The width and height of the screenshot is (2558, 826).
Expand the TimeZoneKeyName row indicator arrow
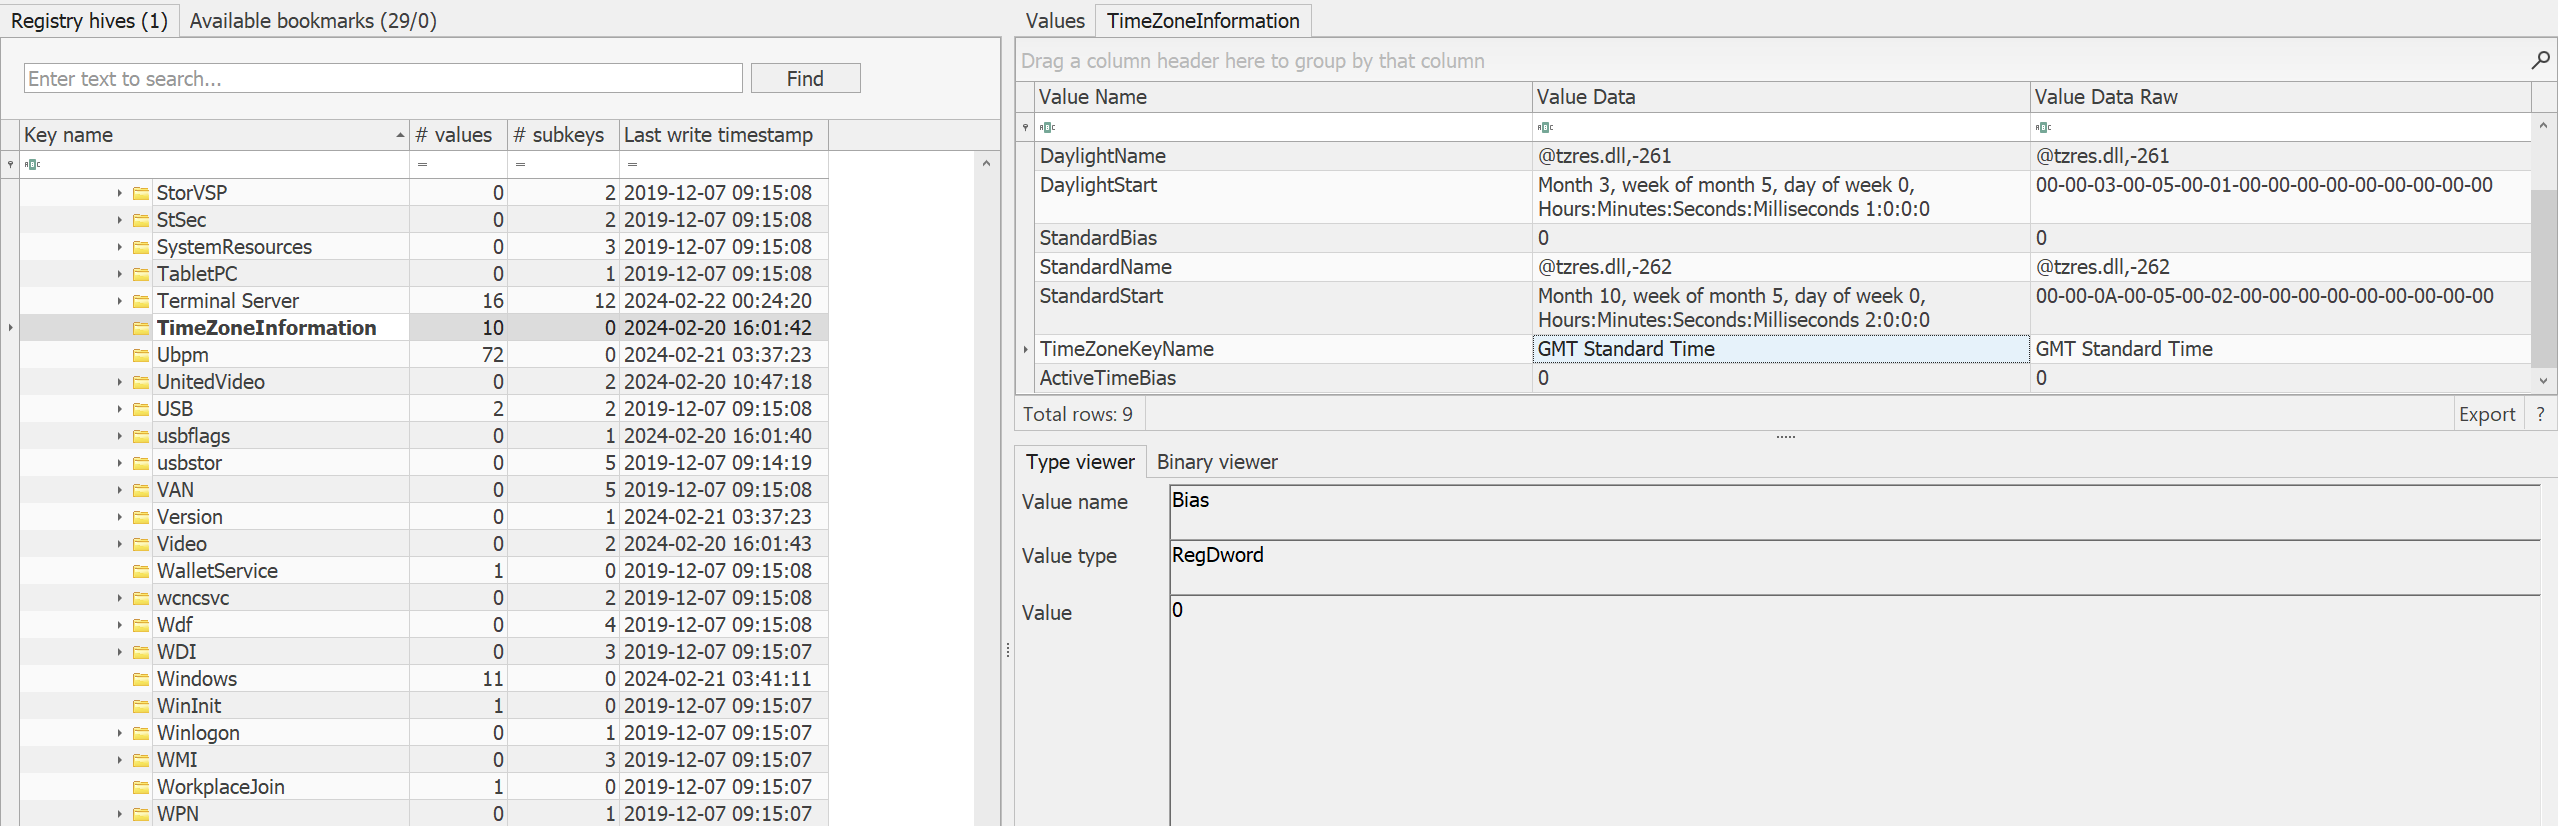1025,349
